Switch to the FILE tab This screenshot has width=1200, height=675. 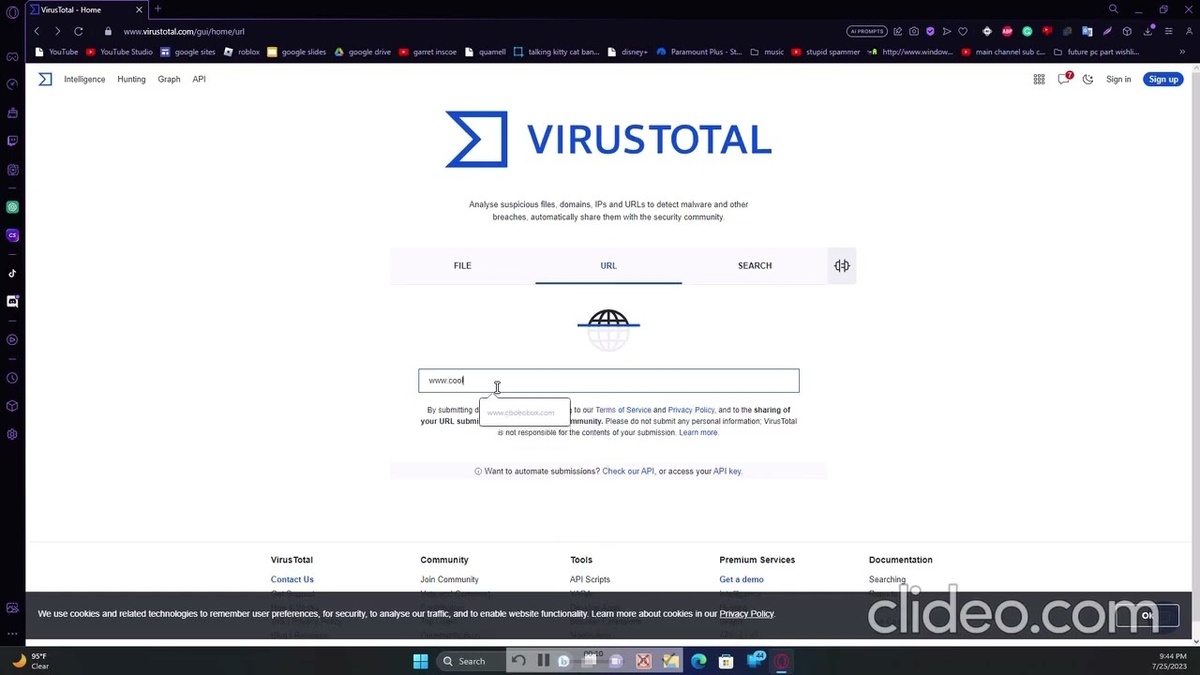coord(462,266)
